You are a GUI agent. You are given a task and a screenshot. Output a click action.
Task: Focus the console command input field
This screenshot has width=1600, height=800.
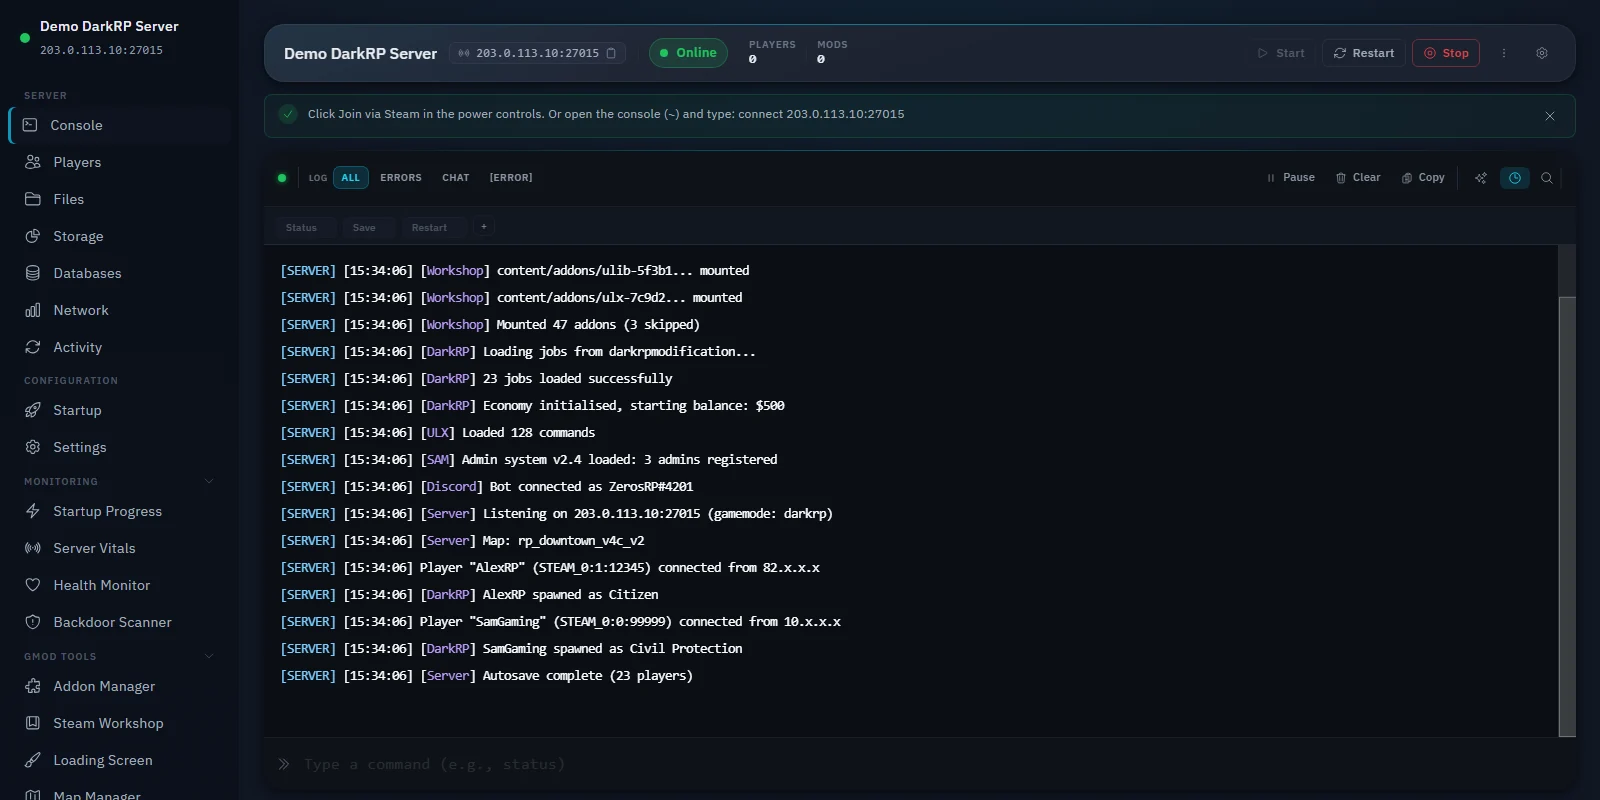point(918,764)
